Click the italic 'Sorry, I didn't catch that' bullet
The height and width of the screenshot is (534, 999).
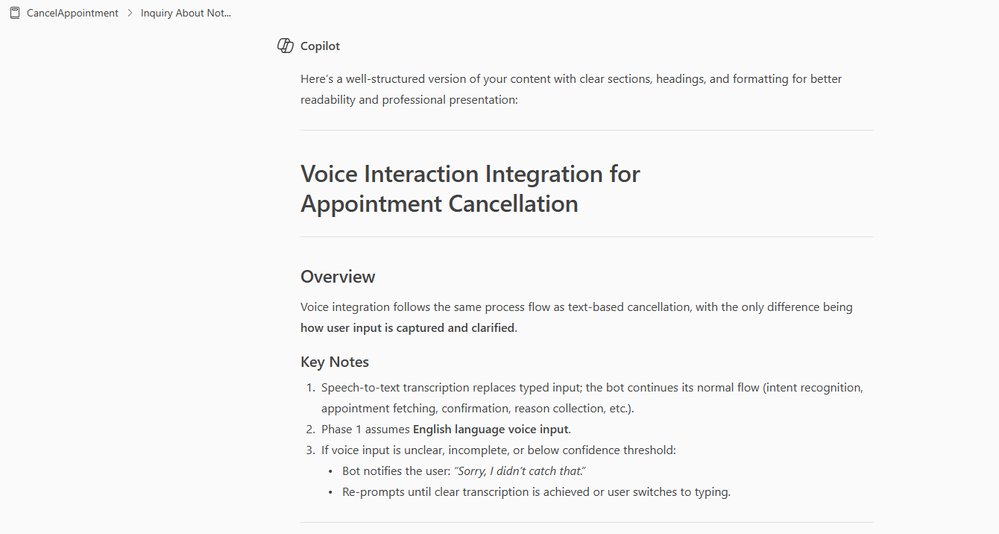464,471
